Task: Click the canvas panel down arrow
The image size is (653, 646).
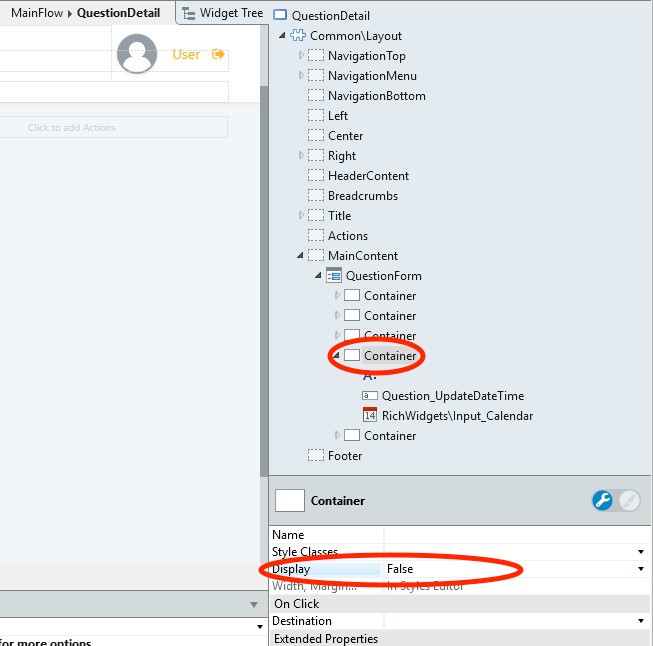Action: (254, 604)
